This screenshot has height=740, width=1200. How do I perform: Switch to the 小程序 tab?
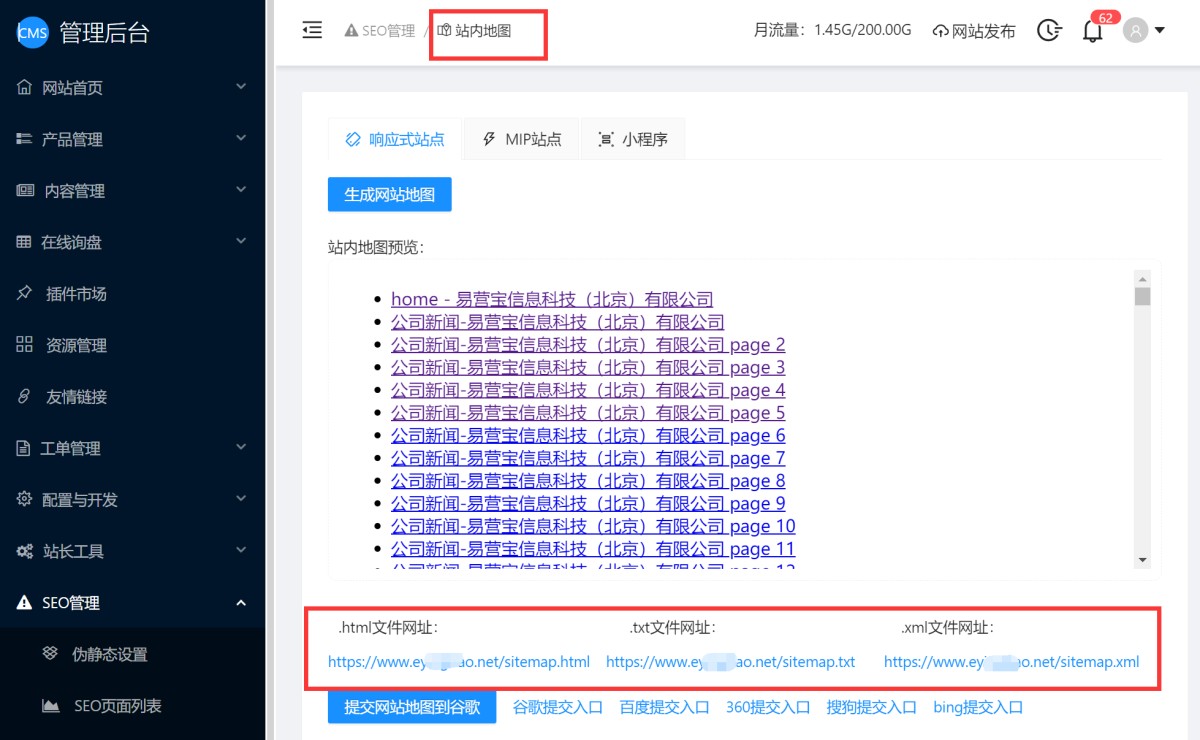[x=633, y=140]
